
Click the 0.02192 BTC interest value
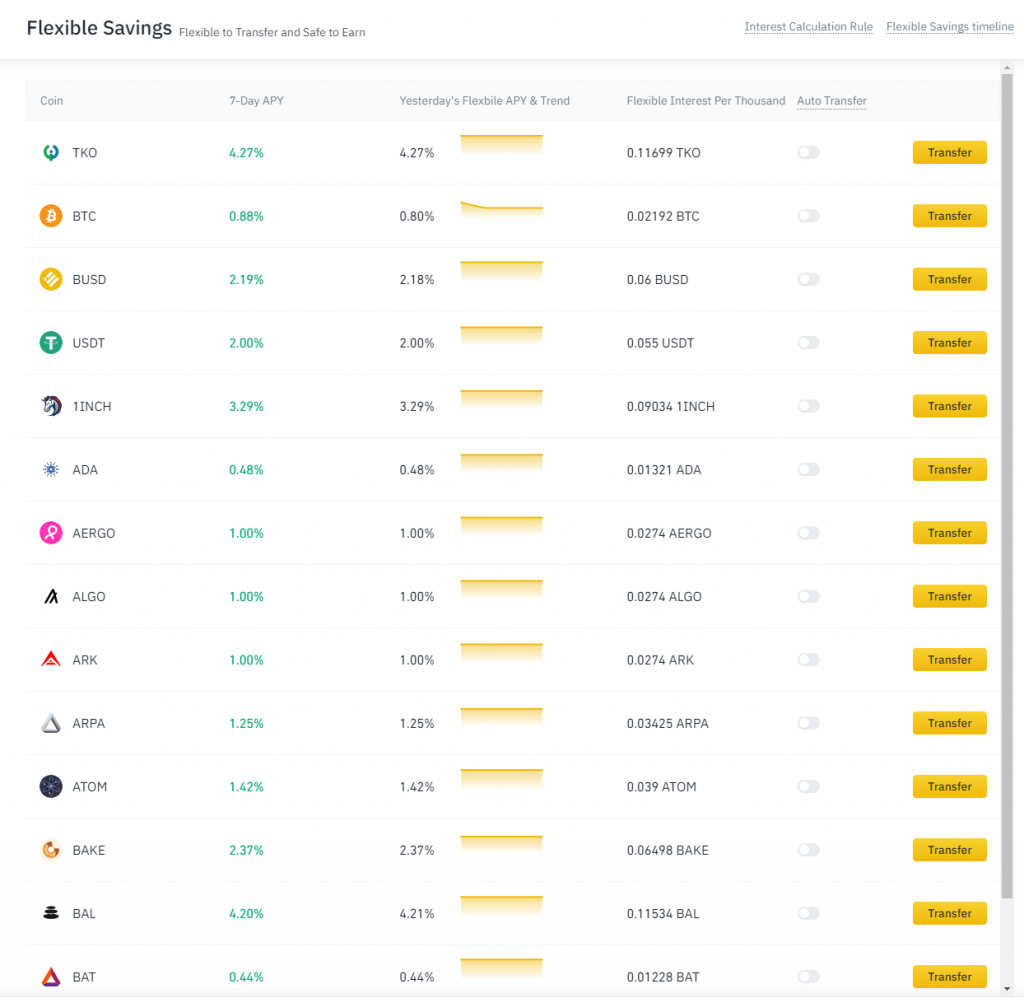(663, 216)
